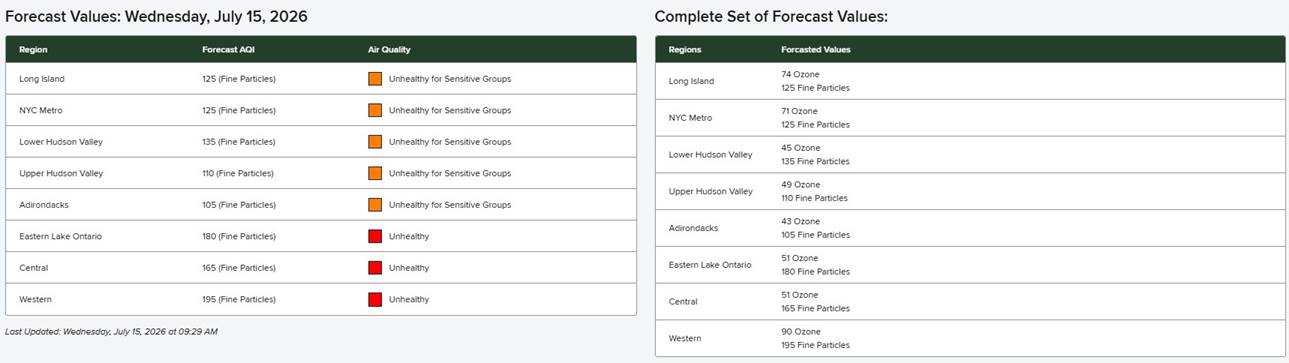Click the red swatch for Western region
Screen dimensions: 1289x363
pyautogui.click(x=375, y=299)
